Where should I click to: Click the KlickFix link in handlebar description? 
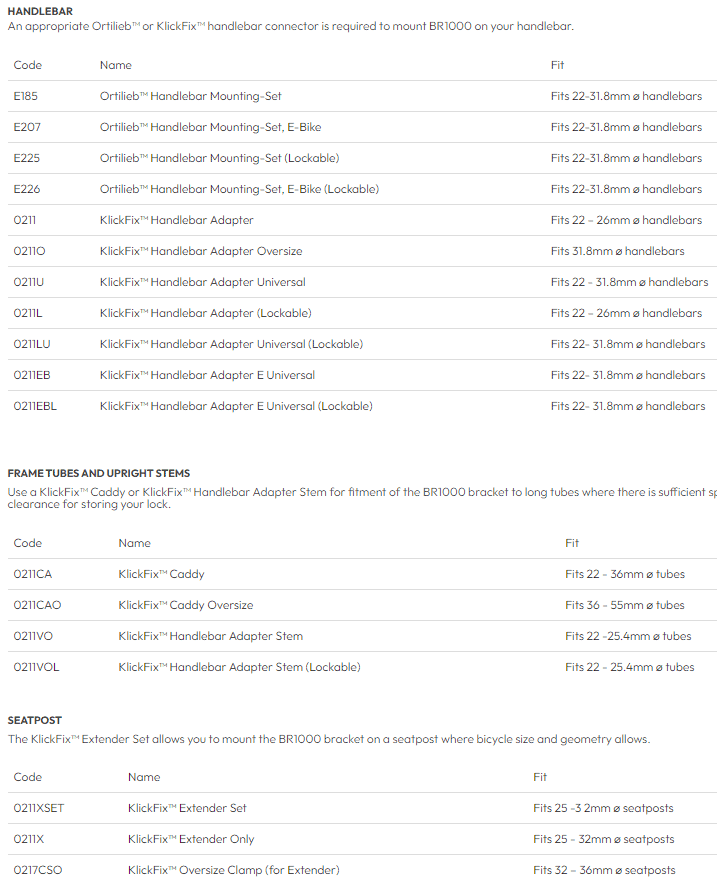[x=177, y=26]
